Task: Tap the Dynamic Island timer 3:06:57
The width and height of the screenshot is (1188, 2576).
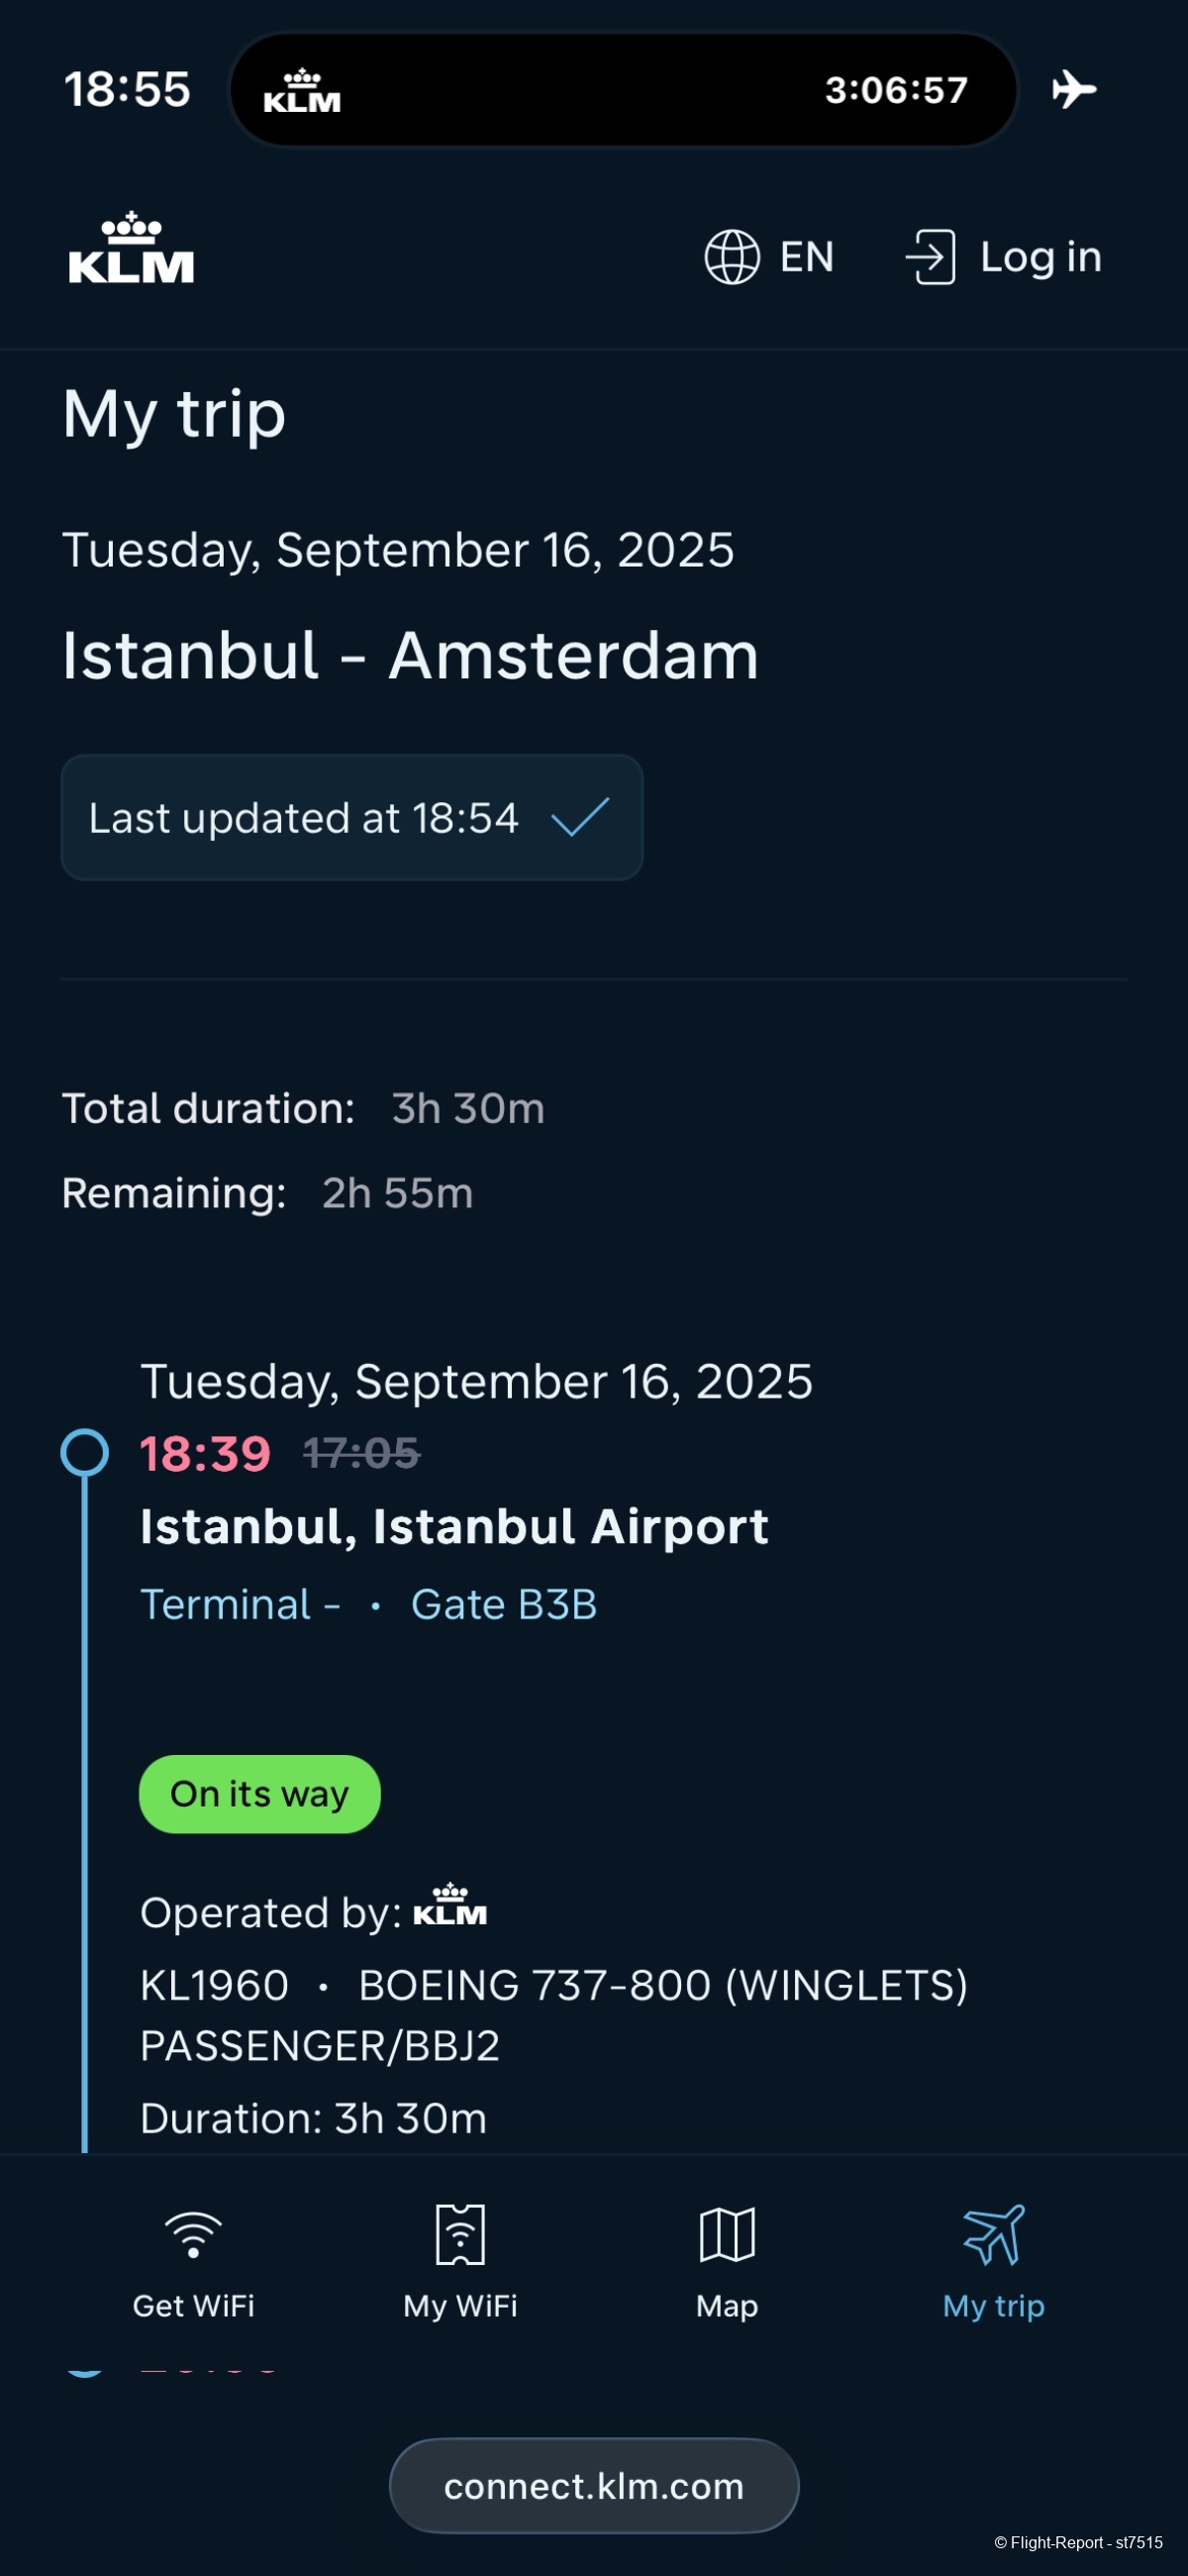Action: [x=896, y=91]
